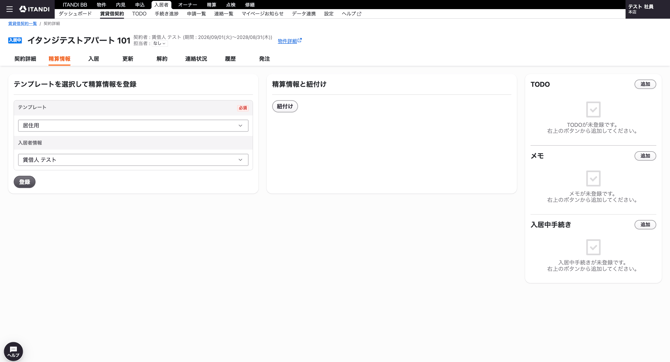
Task: Open データ連携 in the sub menu
Action: tap(304, 14)
